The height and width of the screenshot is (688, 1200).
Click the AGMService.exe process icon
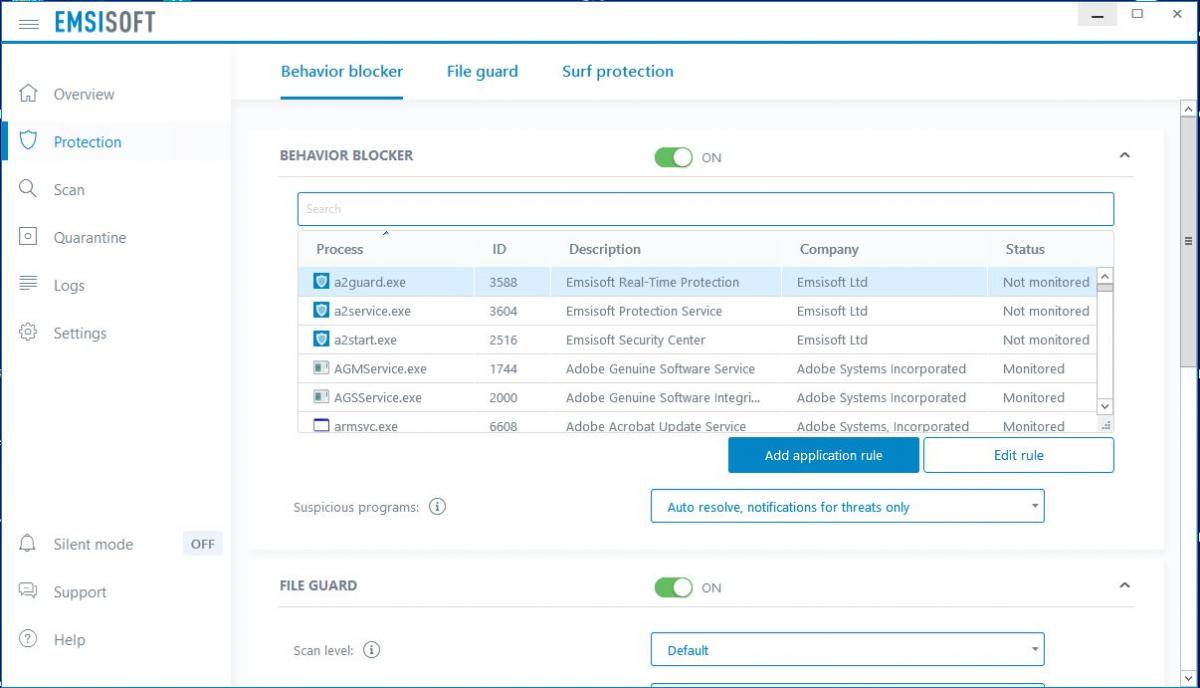tap(321, 368)
